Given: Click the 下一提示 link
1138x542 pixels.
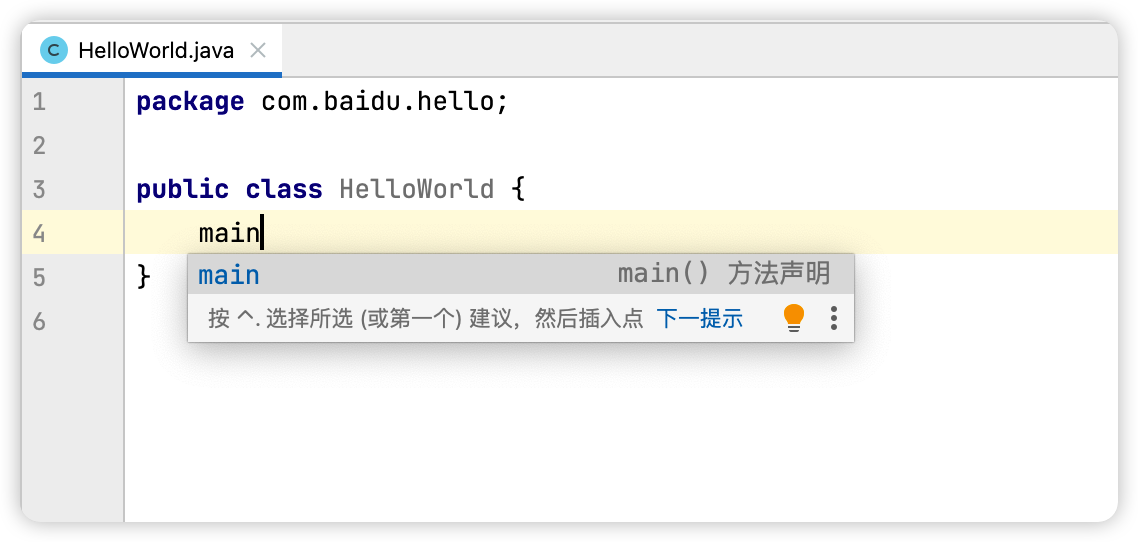Looking at the screenshot, I should [x=700, y=318].
